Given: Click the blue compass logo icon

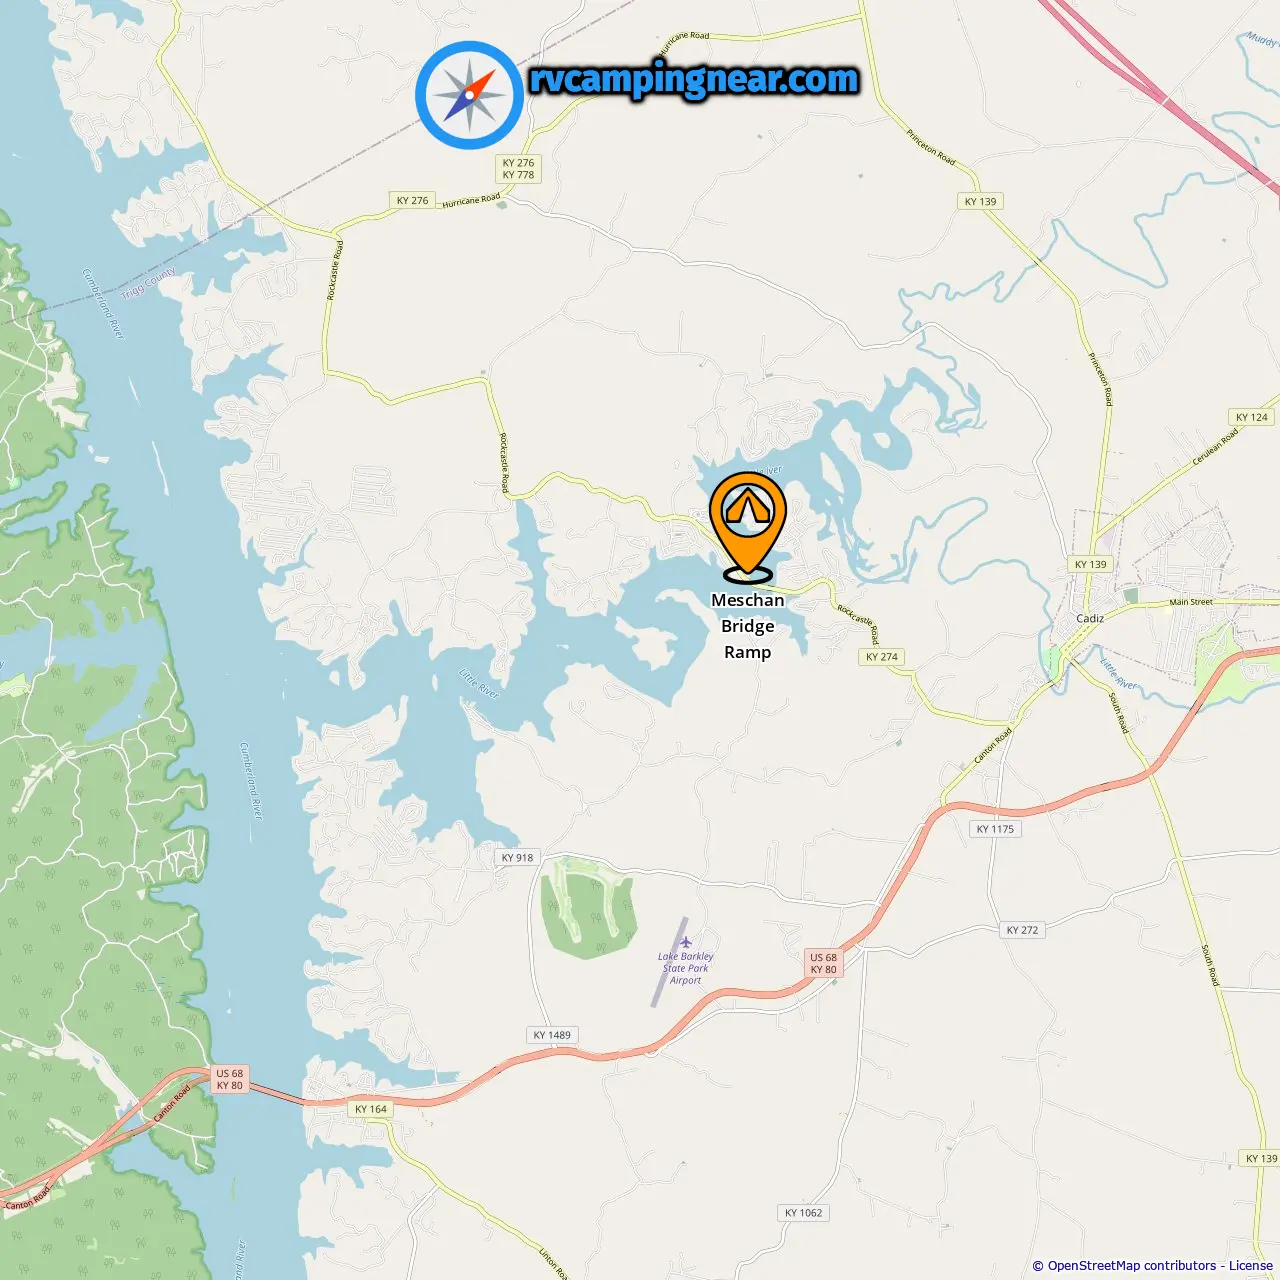Looking at the screenshot, I should pos(470,95).
